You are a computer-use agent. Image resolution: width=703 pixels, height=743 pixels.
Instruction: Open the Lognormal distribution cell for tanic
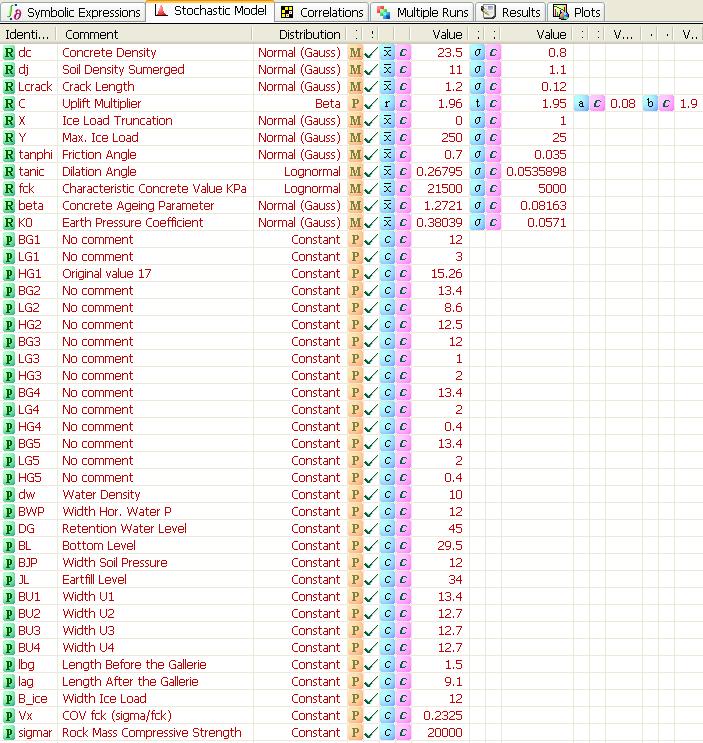pos(299,172)
